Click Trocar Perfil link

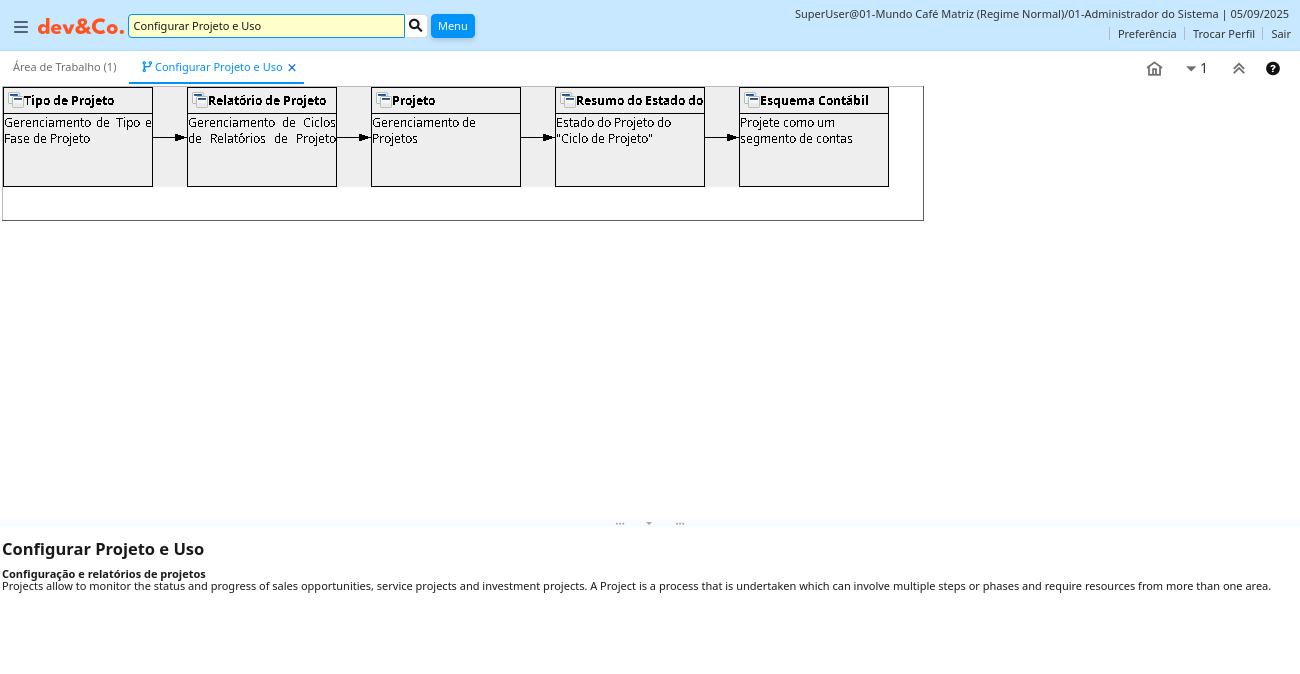tap(1224, 34)
